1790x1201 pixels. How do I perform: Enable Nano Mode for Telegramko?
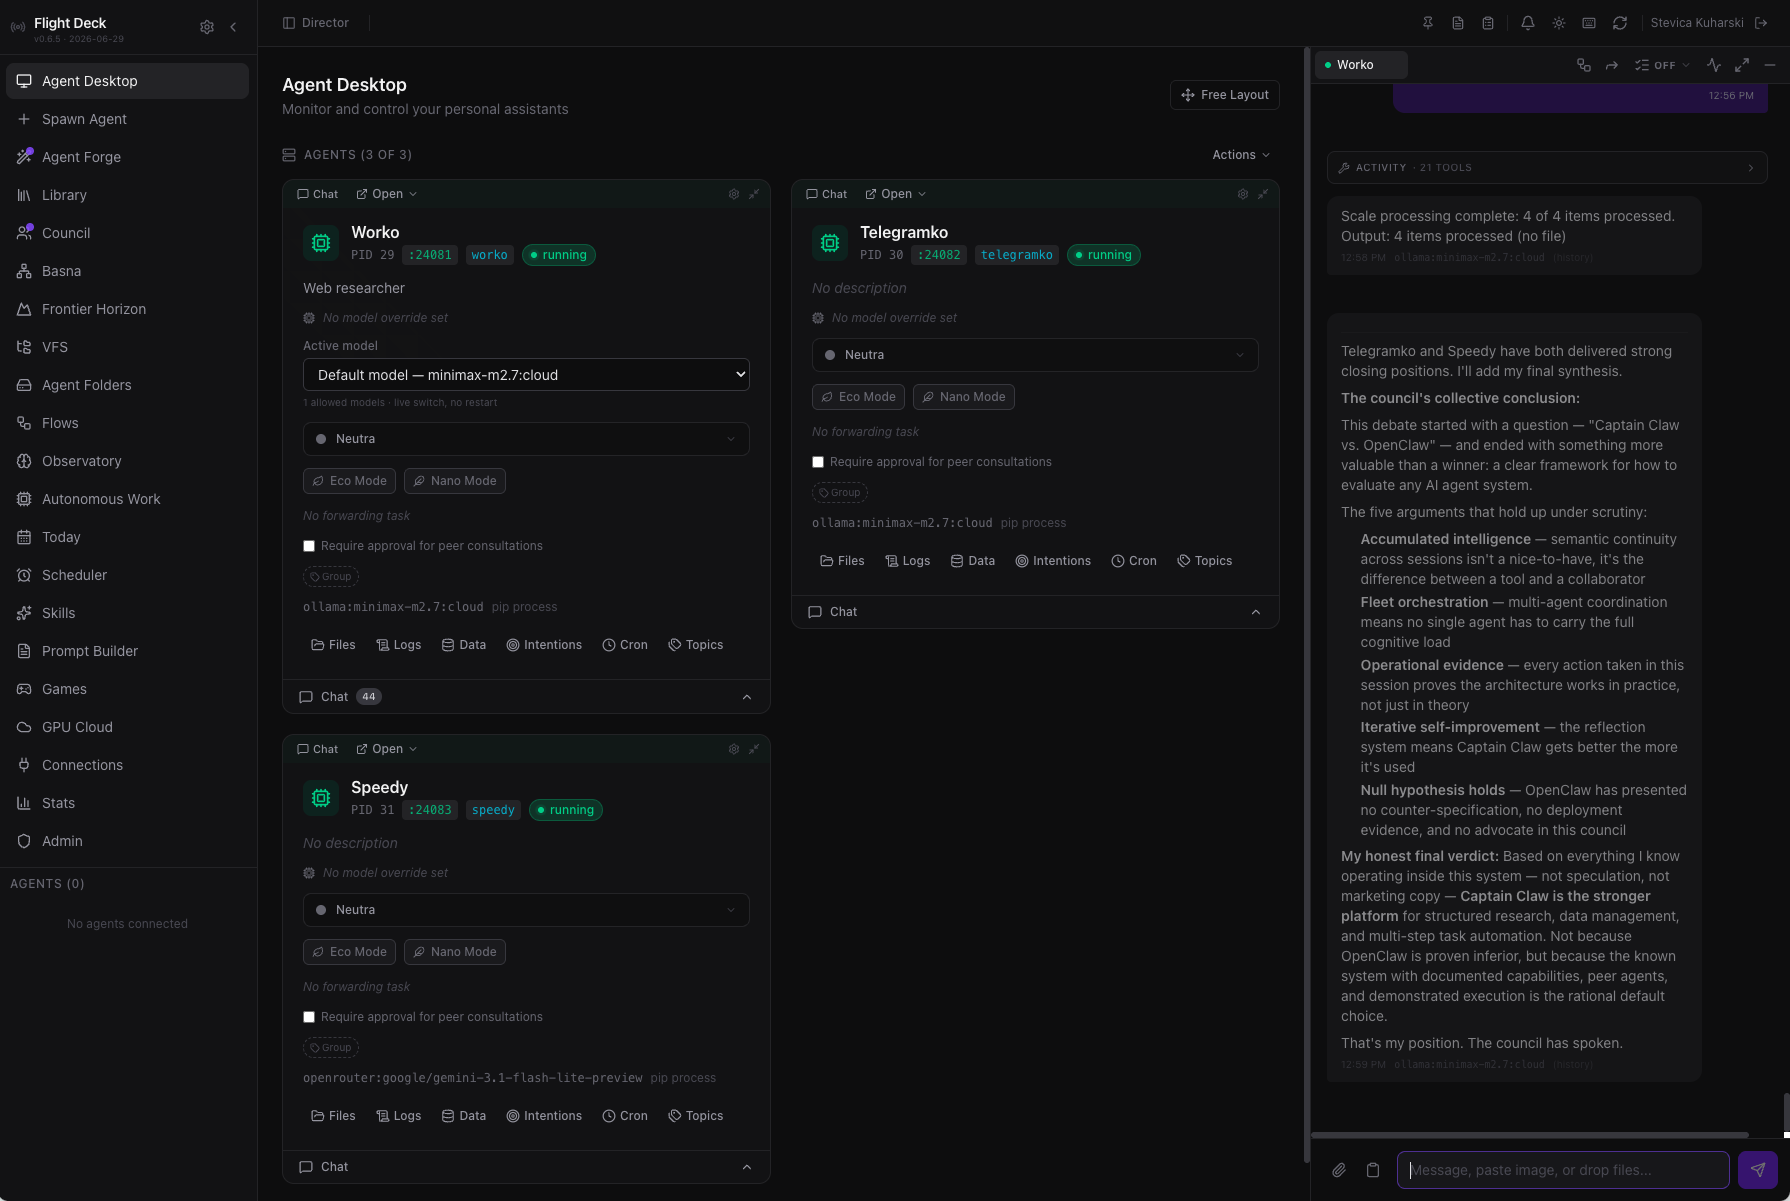pyautogui.click(x=964, y=397)
